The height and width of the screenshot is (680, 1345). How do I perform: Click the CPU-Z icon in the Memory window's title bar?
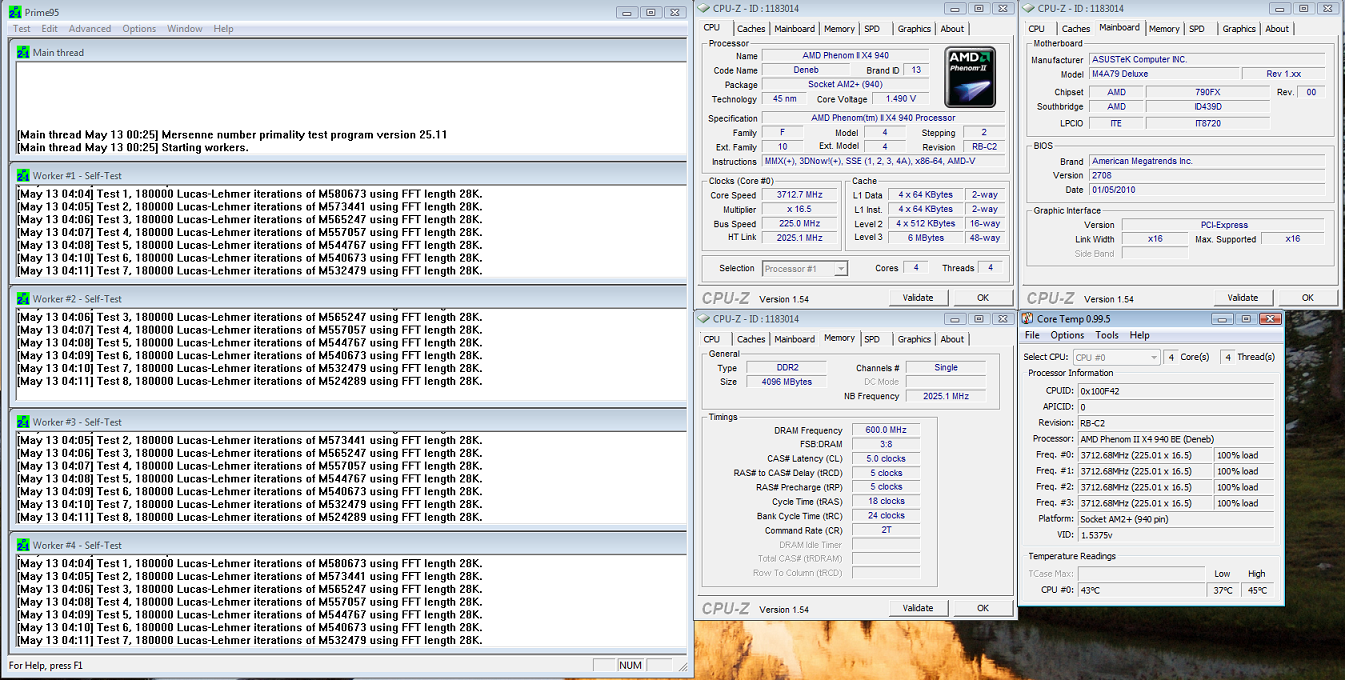(x=703, y=319)
